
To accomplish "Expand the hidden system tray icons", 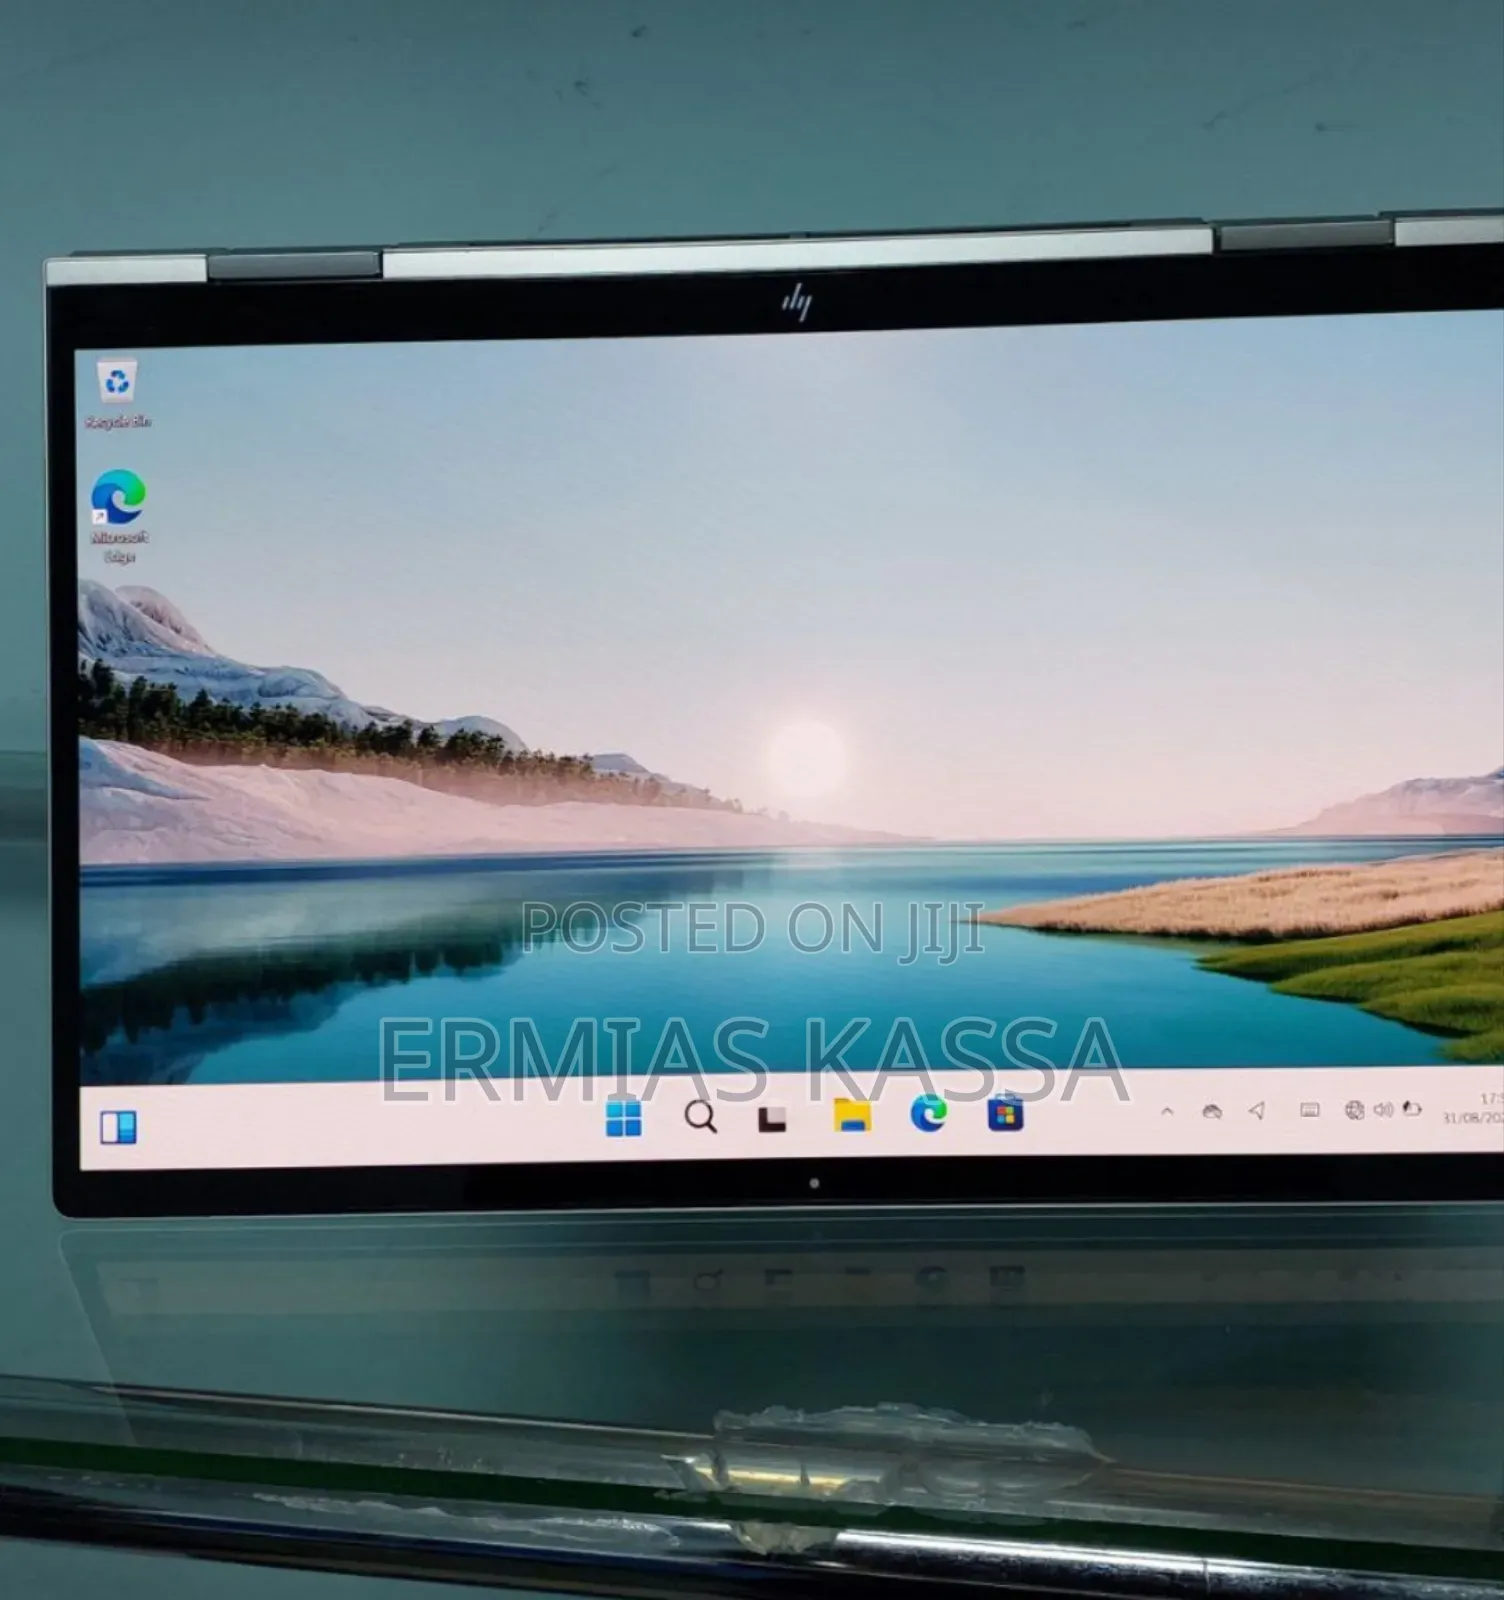I will [x=1166, y=1111].
